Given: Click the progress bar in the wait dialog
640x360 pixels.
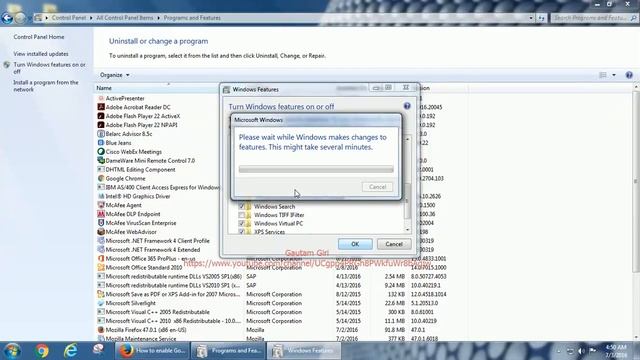Looking at the screenshot, I should pos(316,169).
